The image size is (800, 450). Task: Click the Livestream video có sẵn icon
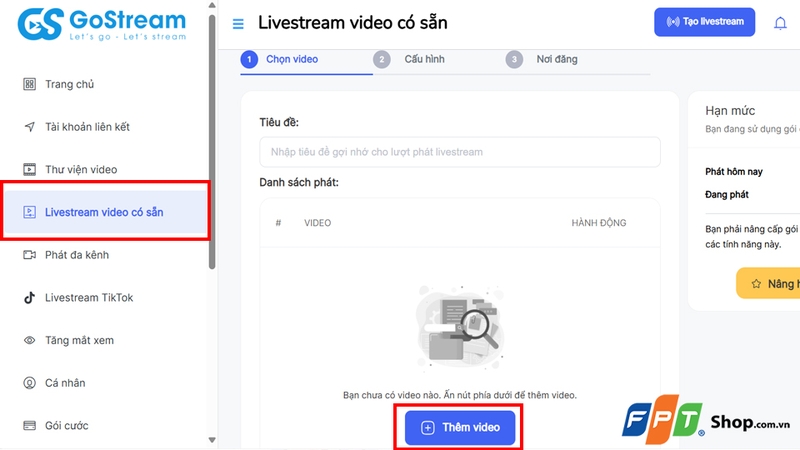click(30, 212)
